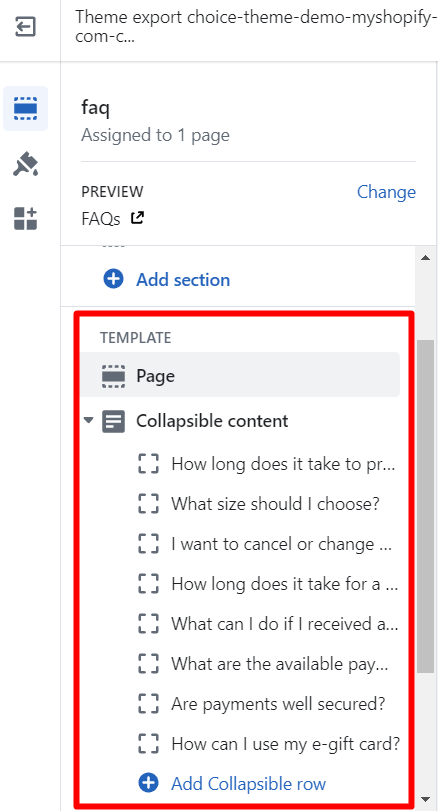This screenshot has width=438, height=811.
Task: Click scrollbar up arrow
Action: tap(425, 258)
